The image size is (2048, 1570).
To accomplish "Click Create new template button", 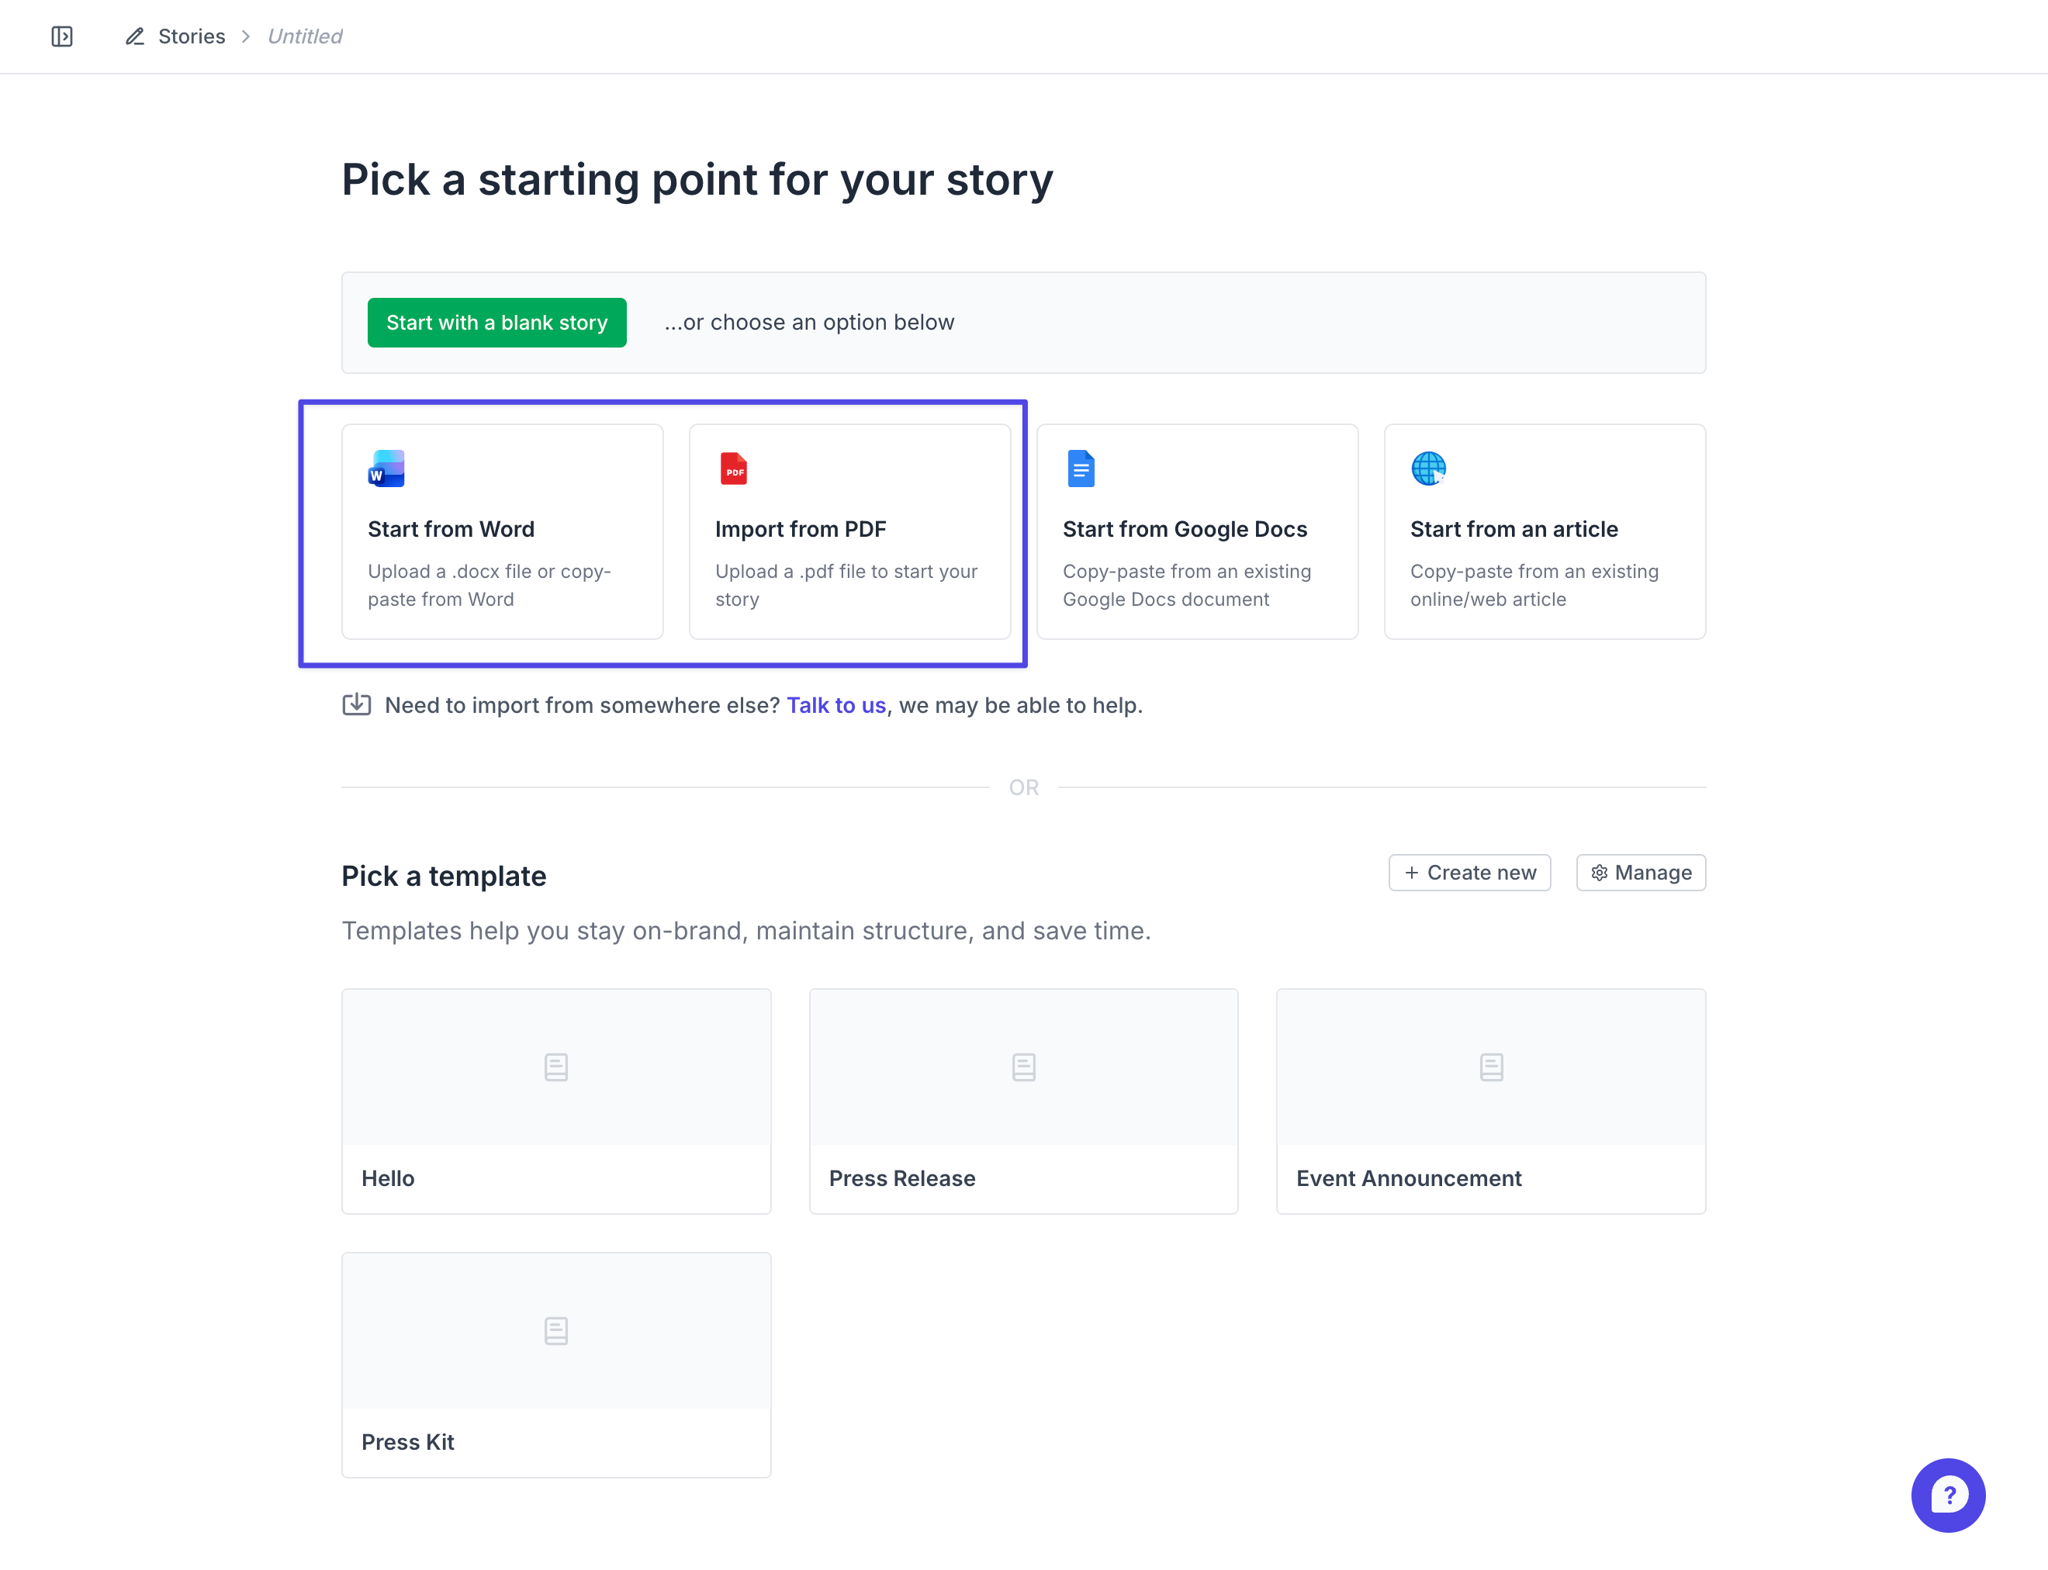I will pyautogui.click(x=1469, y=873).
